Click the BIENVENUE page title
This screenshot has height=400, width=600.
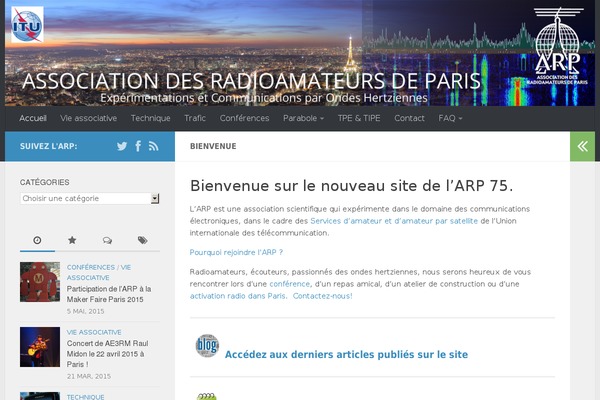point(213,146)
